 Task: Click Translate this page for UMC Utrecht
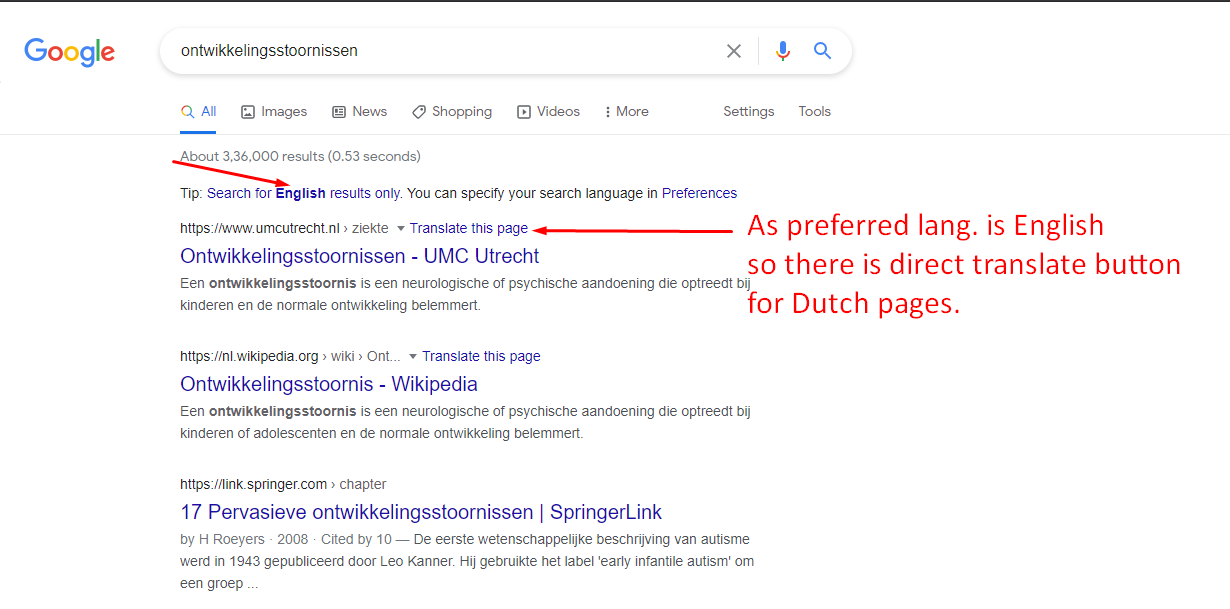tap(469, 228)
